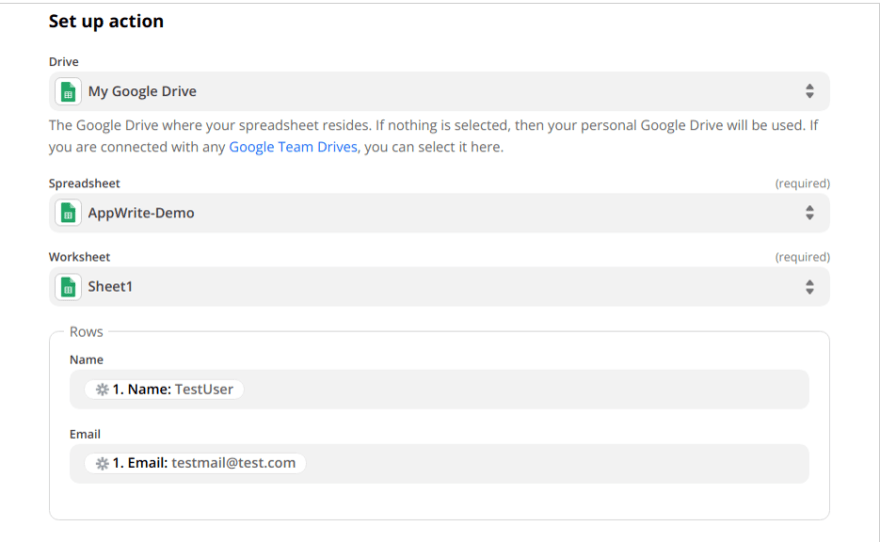Viewport: 880px width, 542px height.
Task: Click the Spreadsheet field label
Action: tap(84, 183)
